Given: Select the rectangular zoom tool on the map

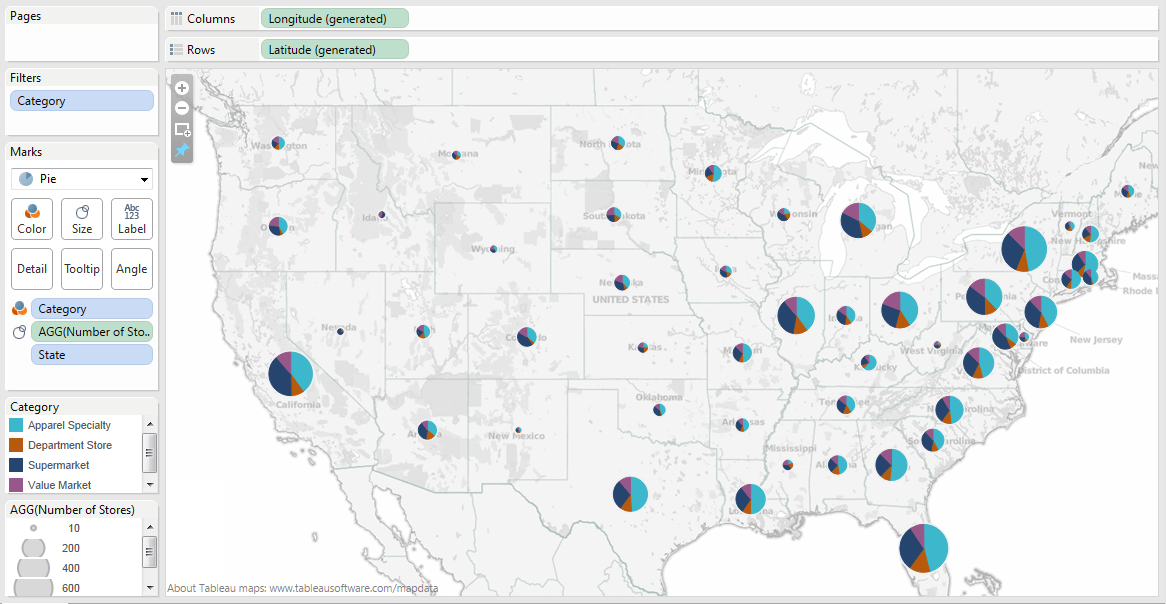Looking at the screenshot, I should [181, 129].
